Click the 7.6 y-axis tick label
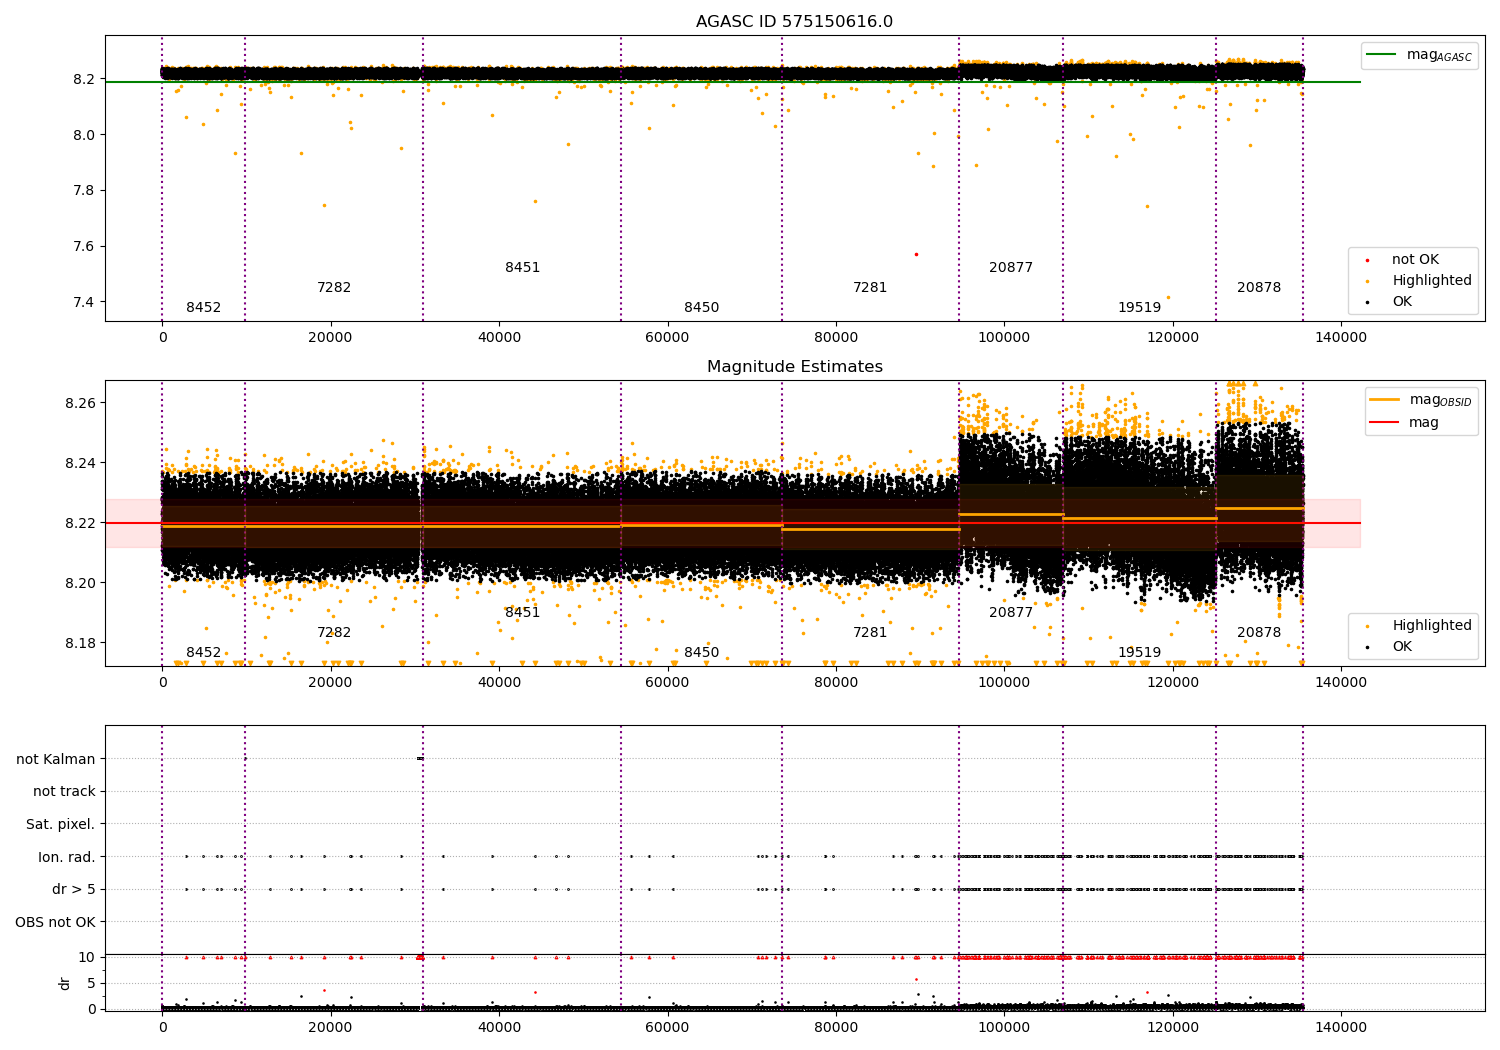Image resolution: width=1500 pixels, height=1050 pixels. (x=84, y=247)
